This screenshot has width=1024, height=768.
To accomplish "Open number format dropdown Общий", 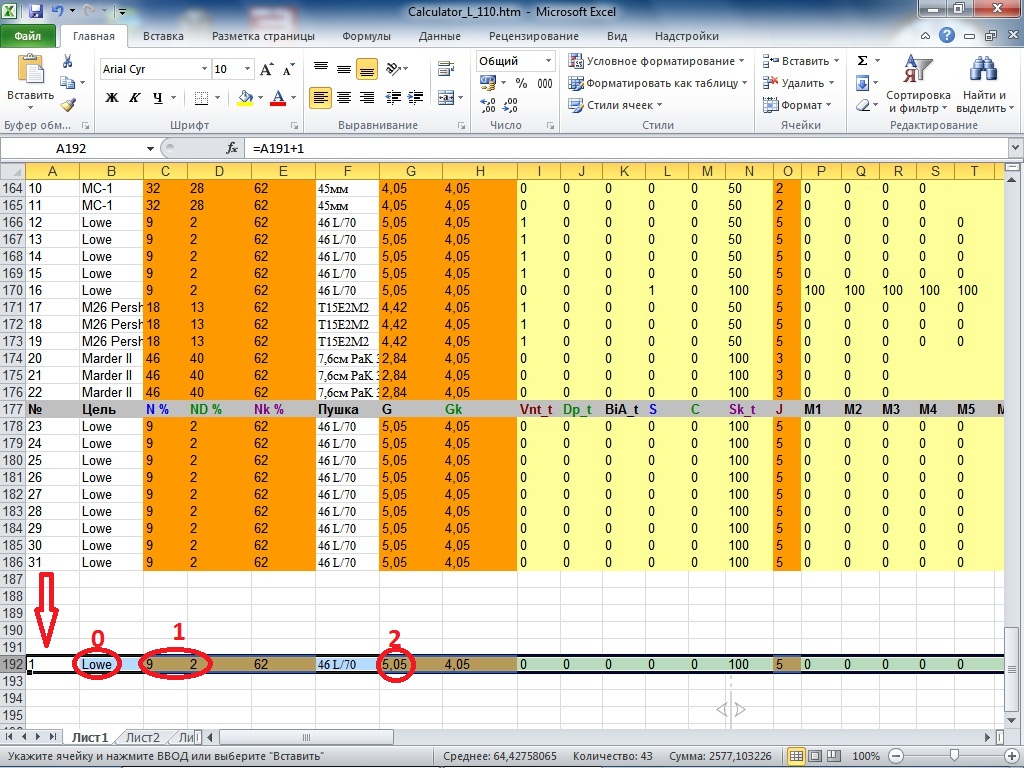I will 548,61.
